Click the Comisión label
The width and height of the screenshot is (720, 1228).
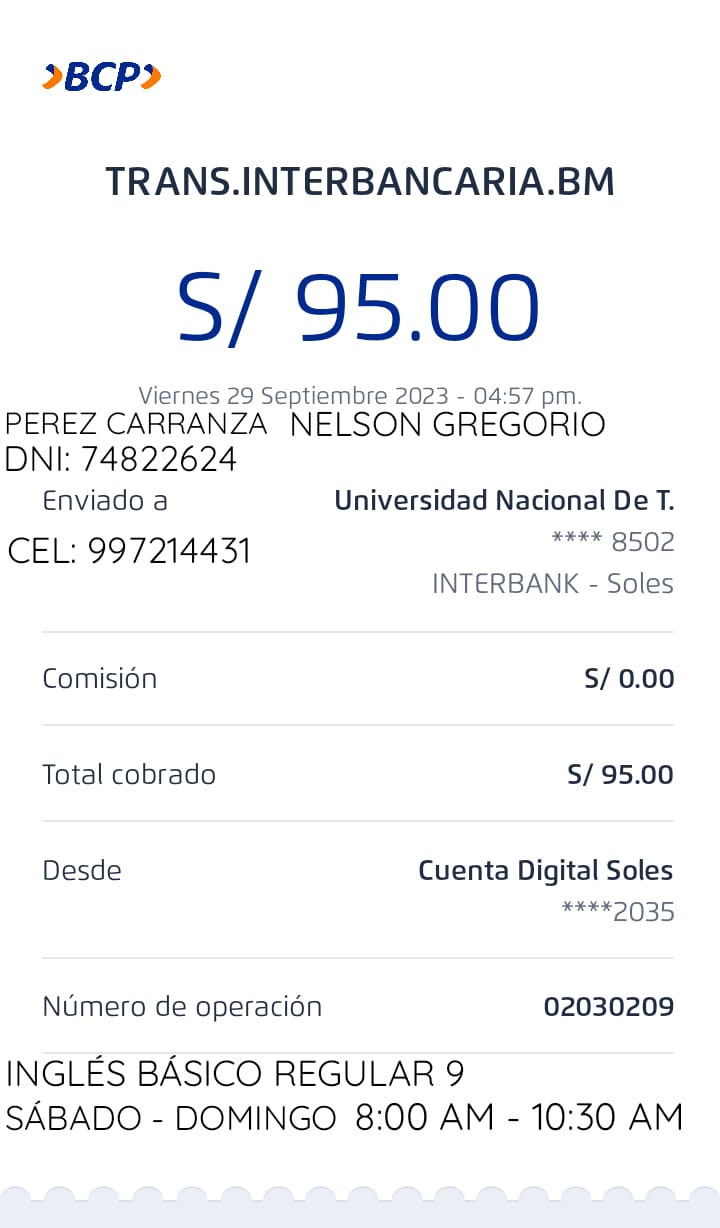[x=100, y=678]
